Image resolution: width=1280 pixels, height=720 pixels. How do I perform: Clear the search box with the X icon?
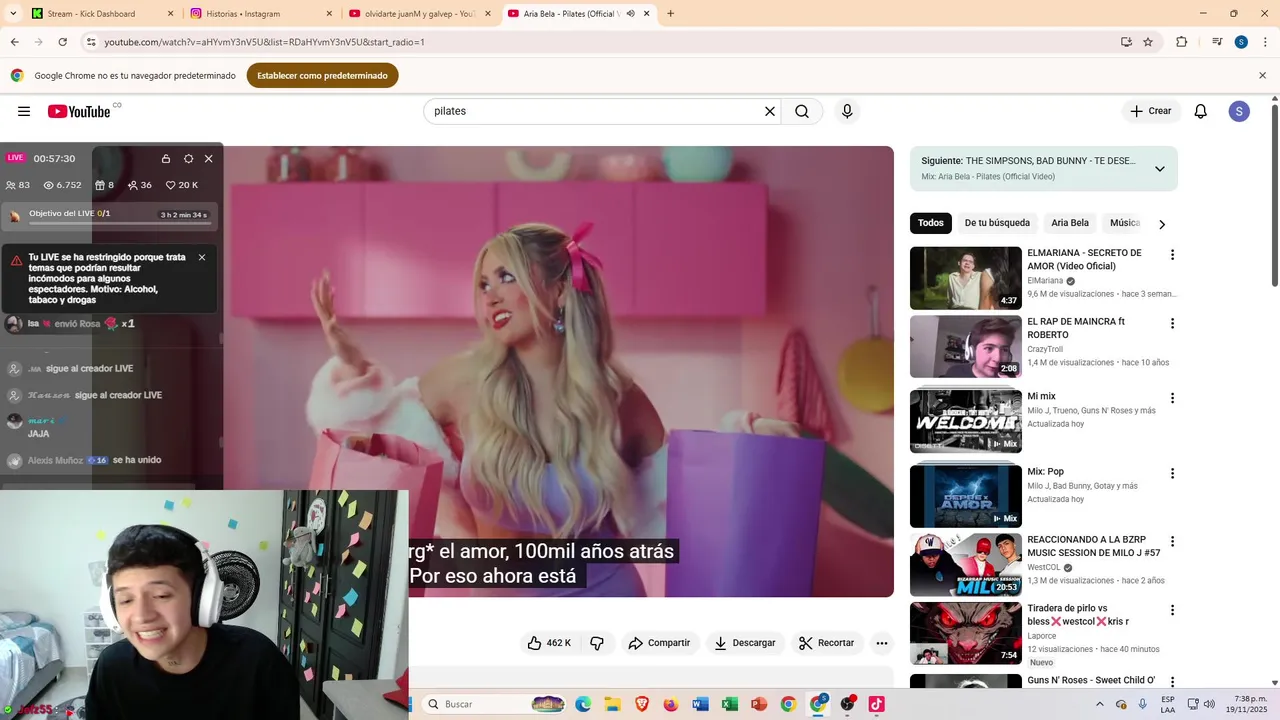(770, 111)
